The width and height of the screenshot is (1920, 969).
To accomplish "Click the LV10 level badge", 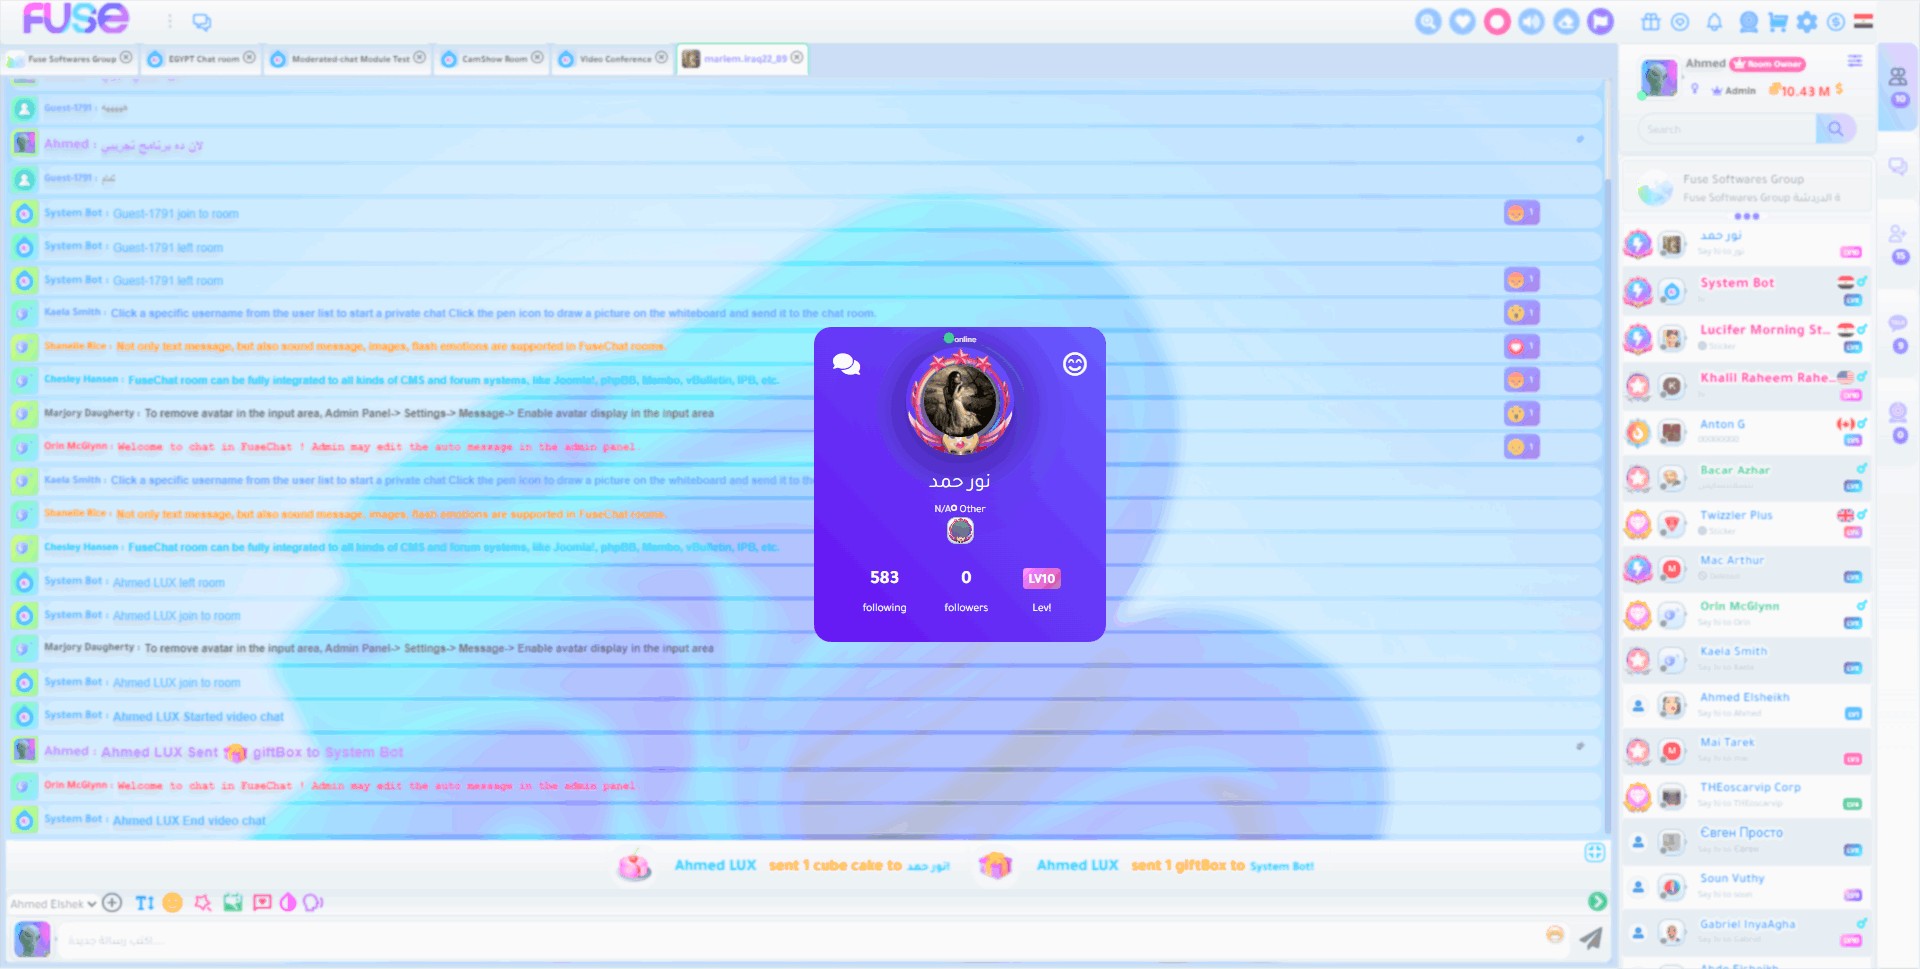I will (1042, 578).
